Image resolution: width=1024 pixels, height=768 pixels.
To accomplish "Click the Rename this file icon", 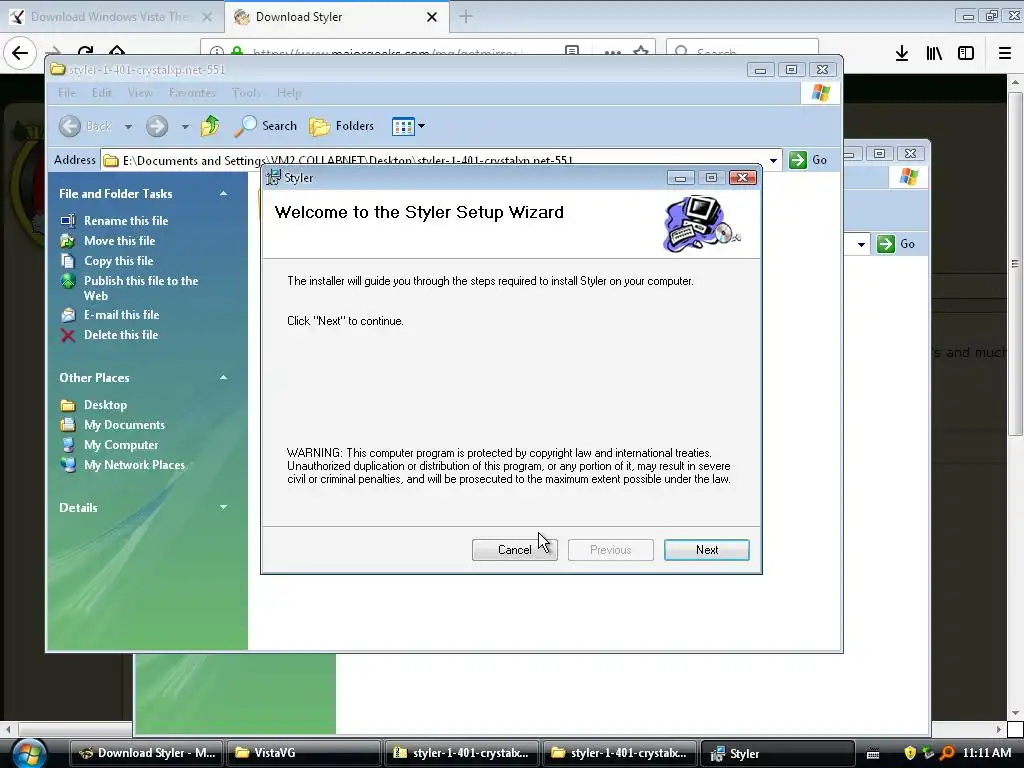I will (x=68, y=221).
